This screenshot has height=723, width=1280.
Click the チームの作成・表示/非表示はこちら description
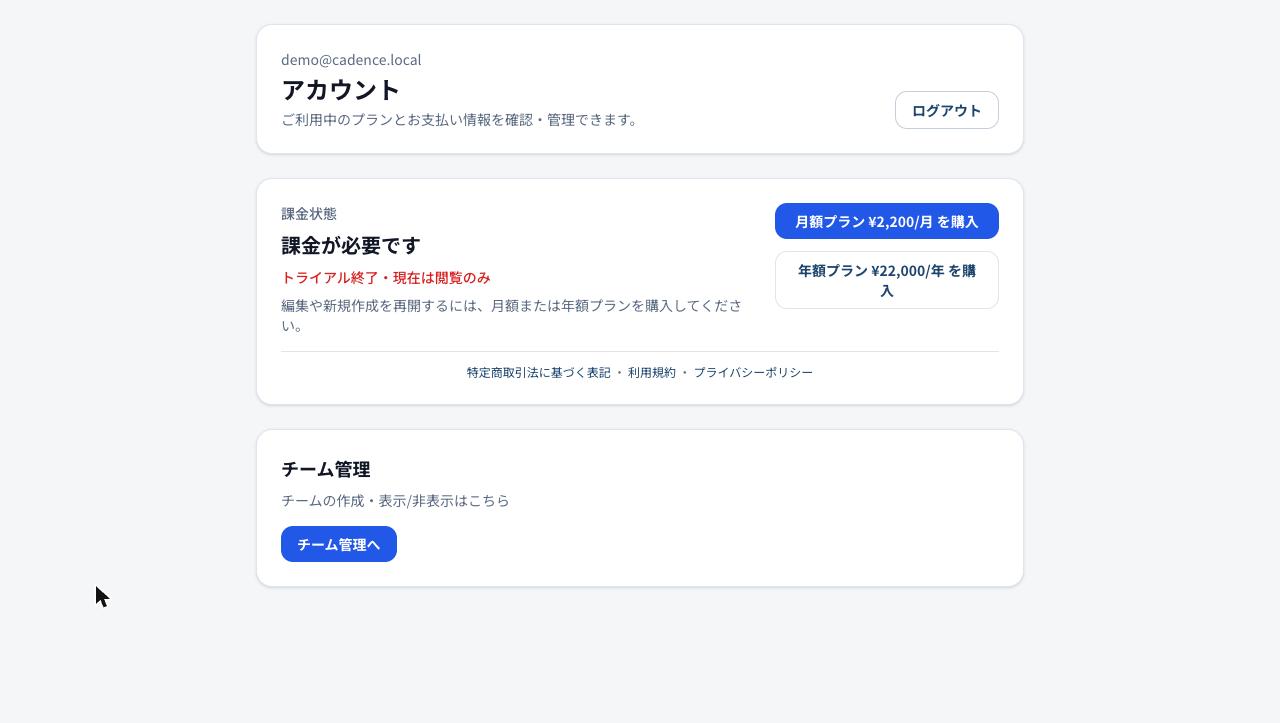click(x=395, y=500)
